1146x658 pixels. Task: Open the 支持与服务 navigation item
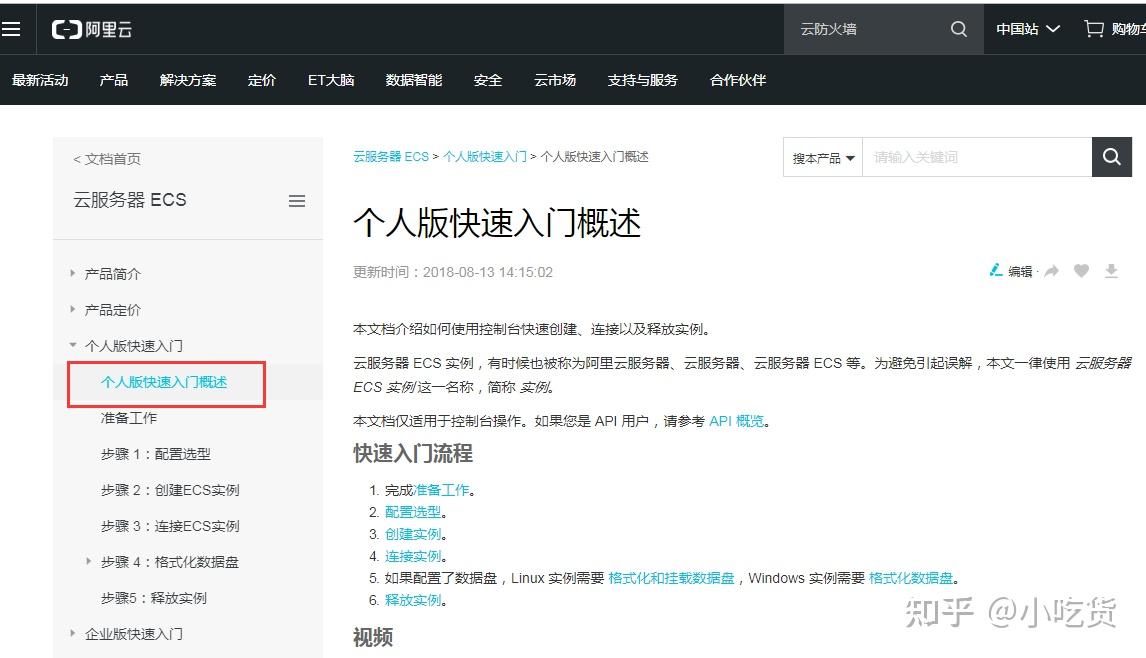pos(642,80)
